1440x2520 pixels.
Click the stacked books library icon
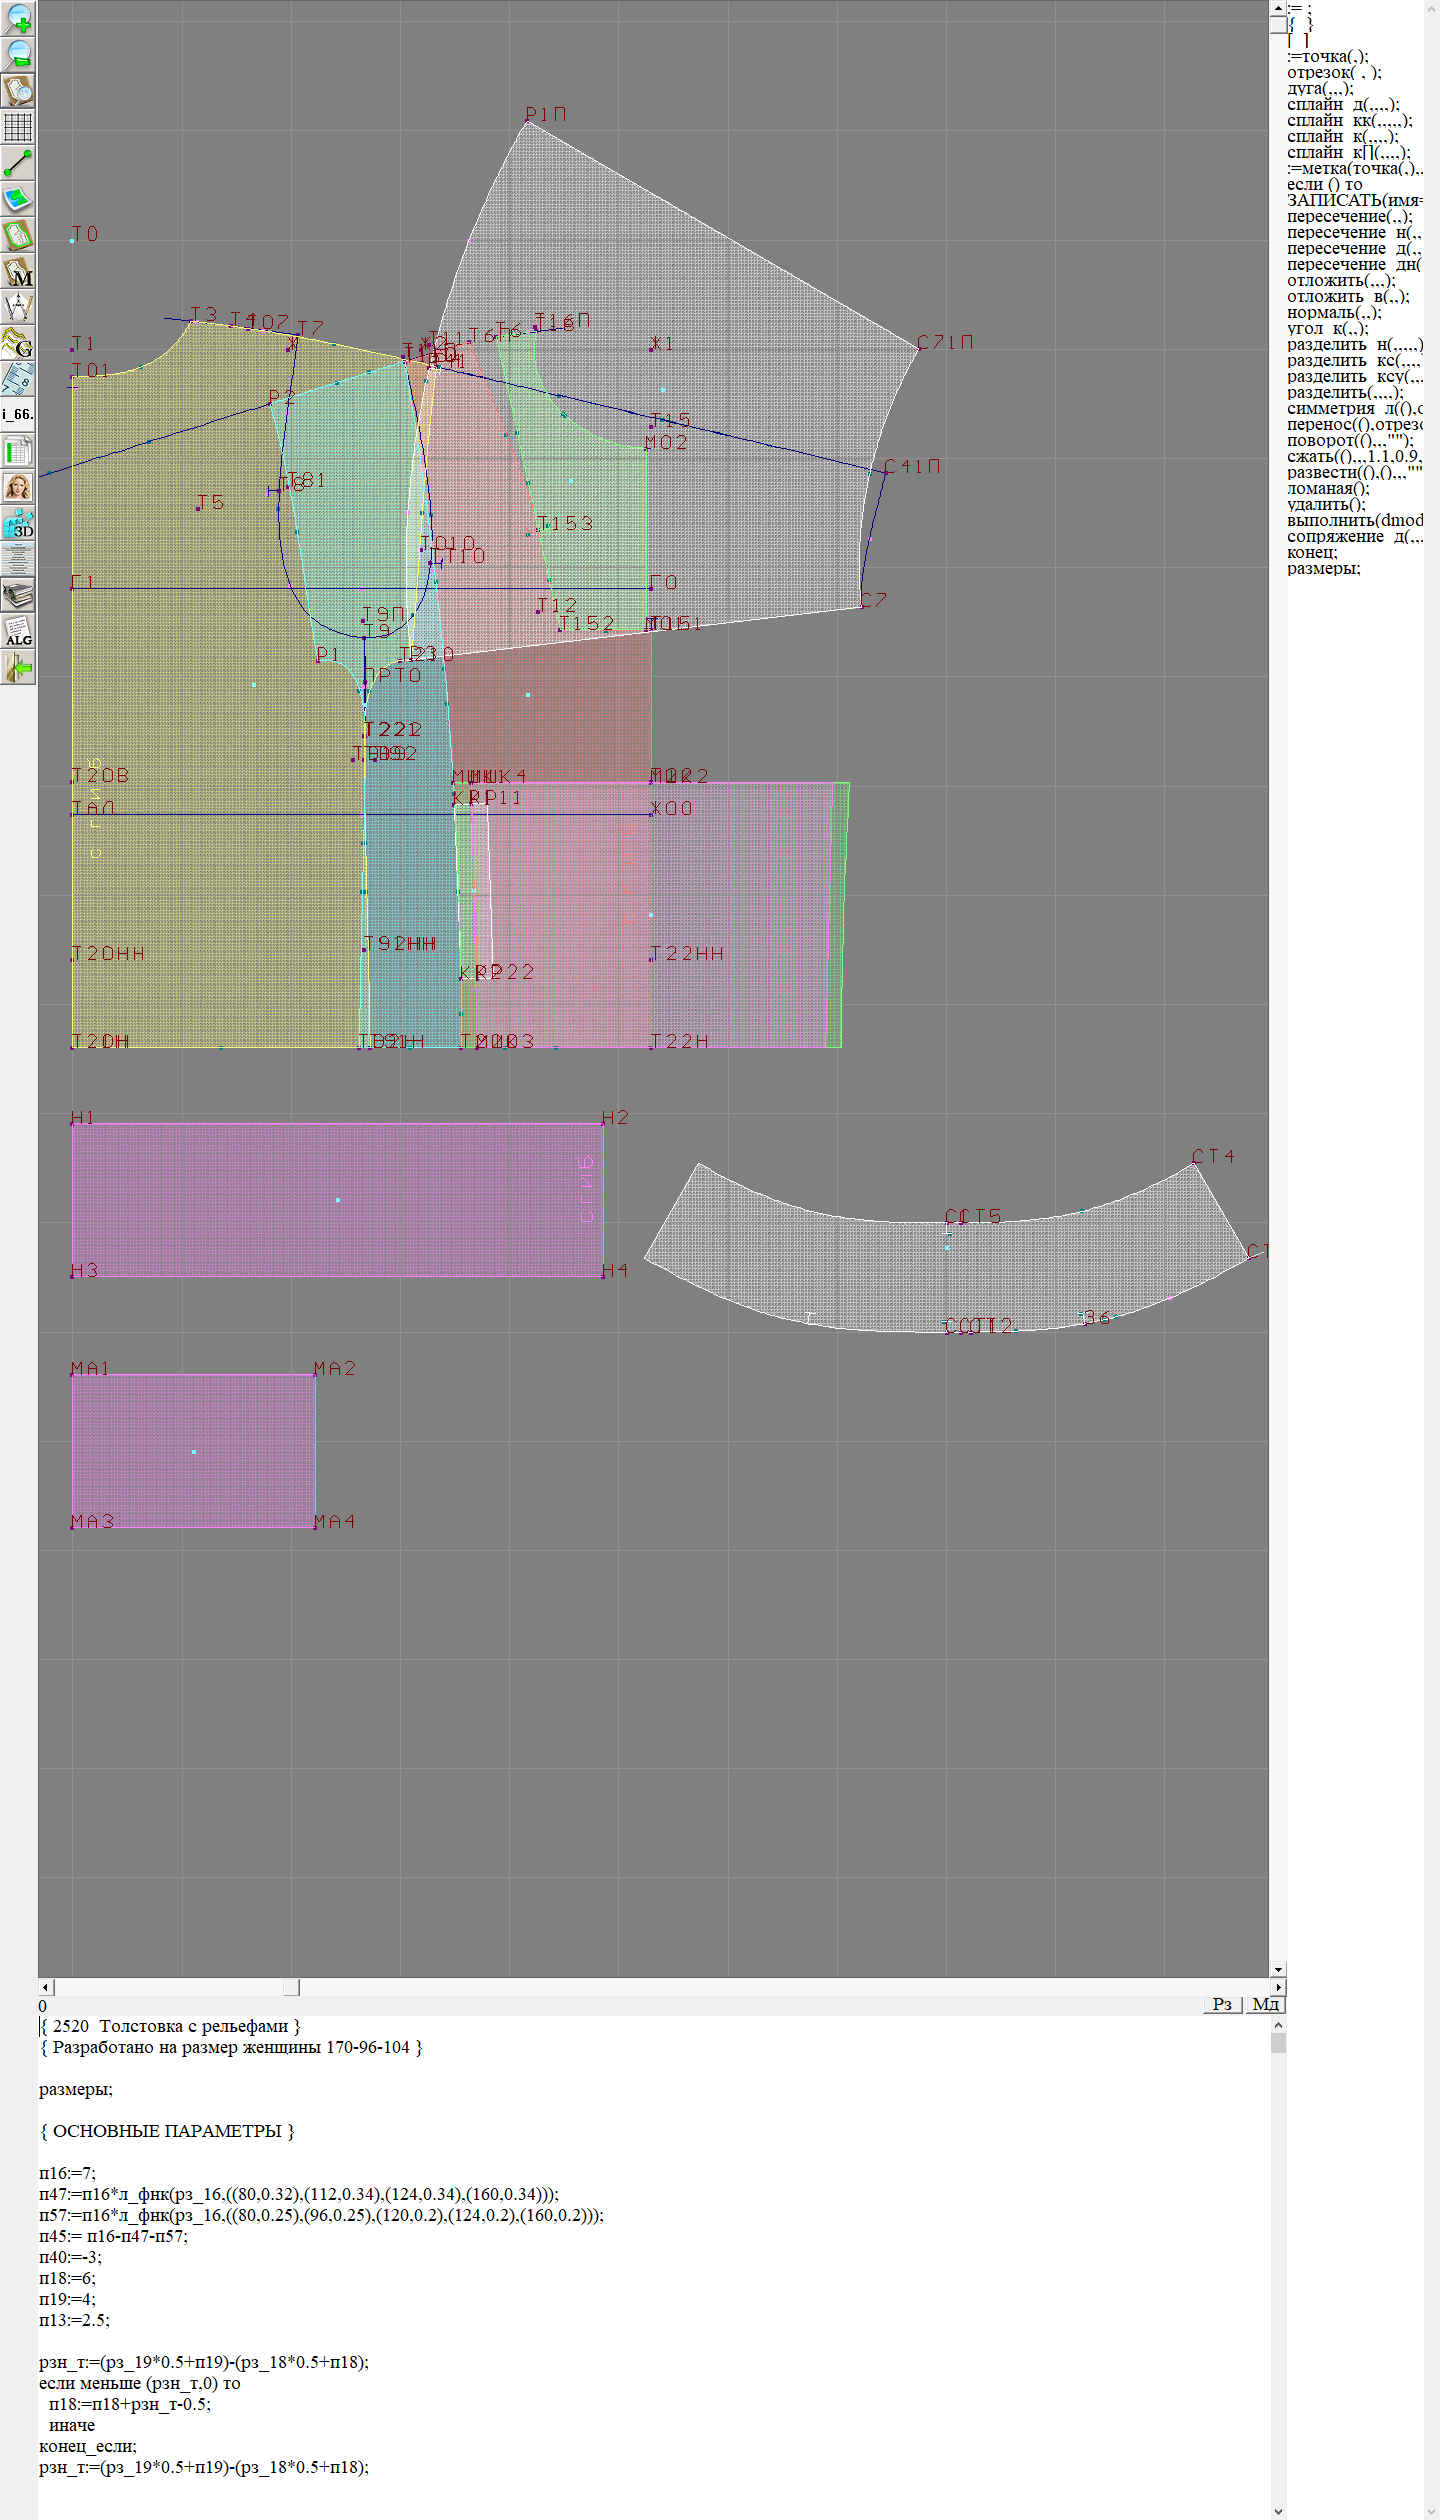(18, 595)
